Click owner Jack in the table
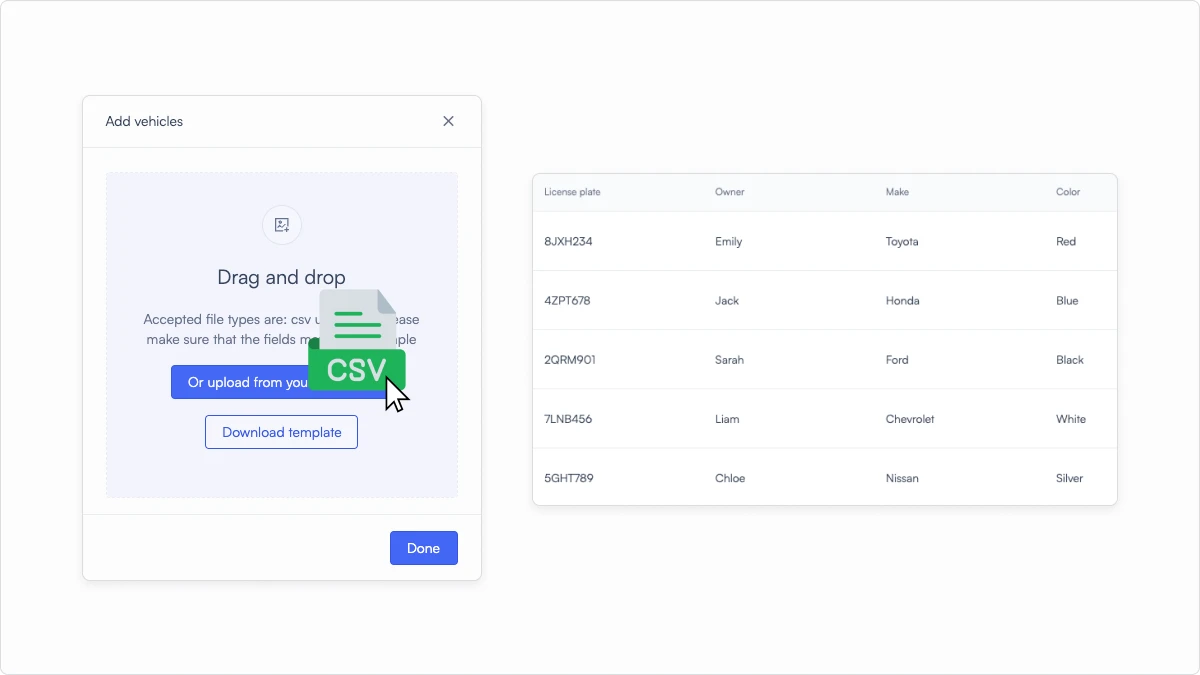This screenshot has width=1200, height=675. (727, 300)
